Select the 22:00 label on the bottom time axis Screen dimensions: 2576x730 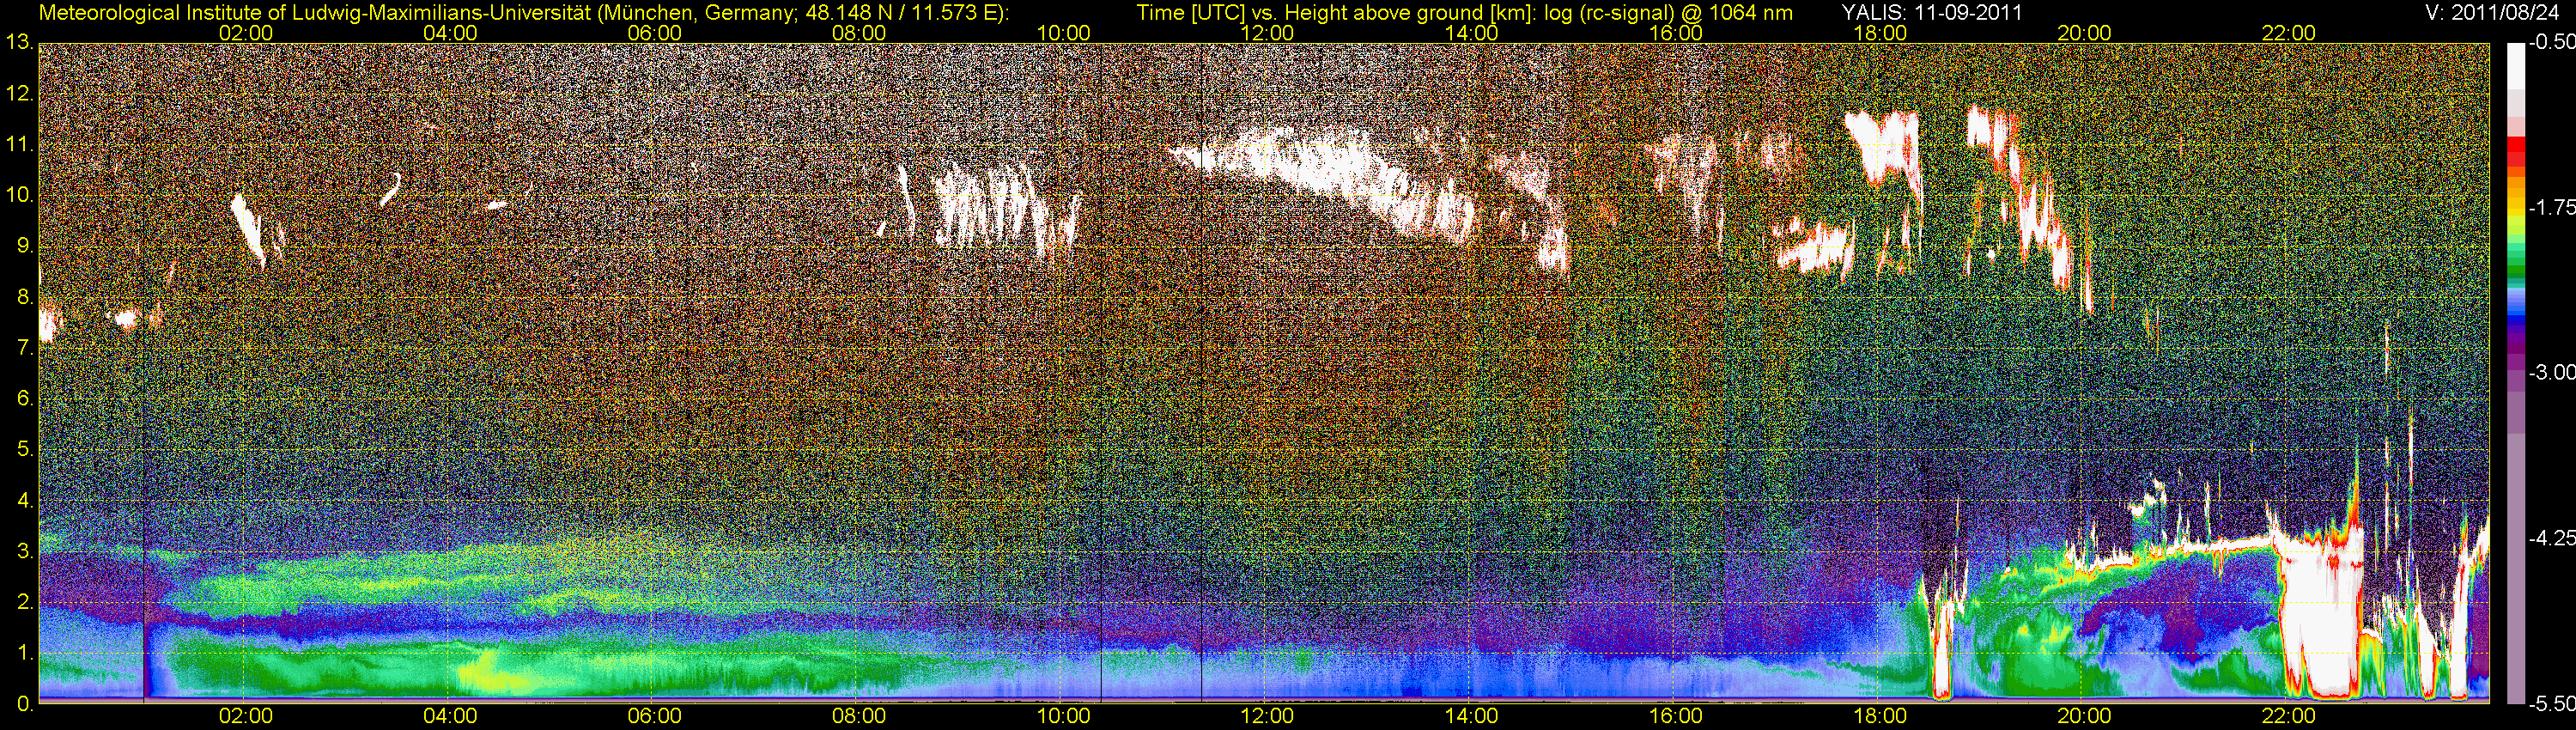click(2289, 716)
